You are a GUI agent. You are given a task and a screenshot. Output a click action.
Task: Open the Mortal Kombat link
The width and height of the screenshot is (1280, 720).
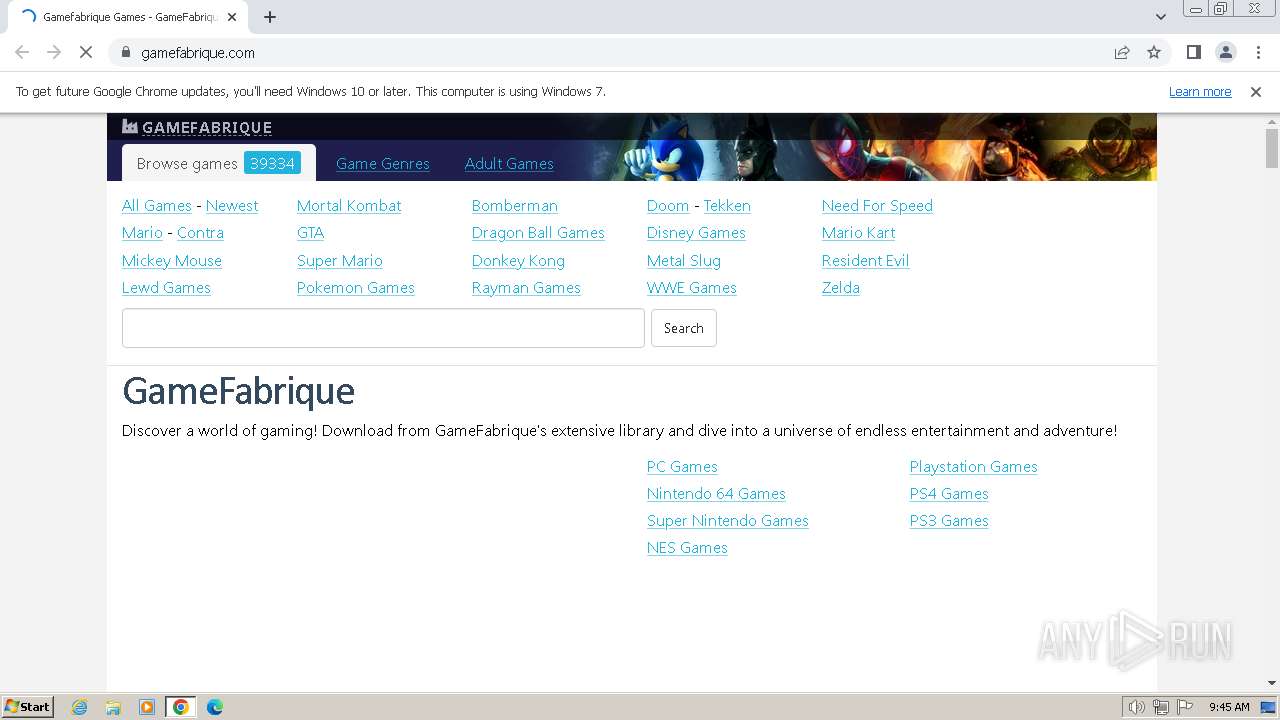point(349,206)
